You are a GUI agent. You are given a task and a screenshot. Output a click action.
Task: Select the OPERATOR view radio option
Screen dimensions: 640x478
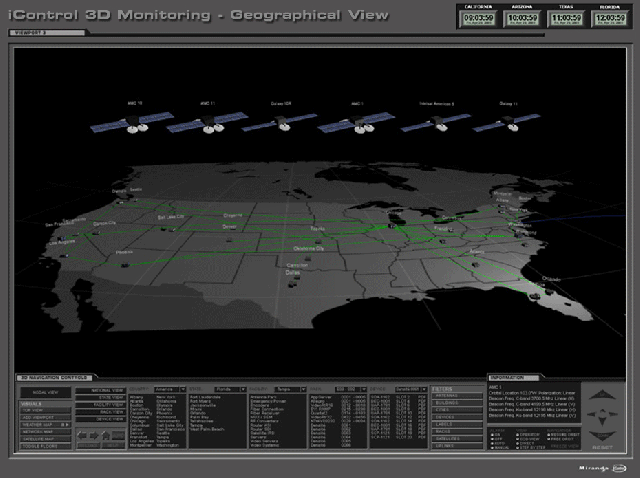coord(518,435)
